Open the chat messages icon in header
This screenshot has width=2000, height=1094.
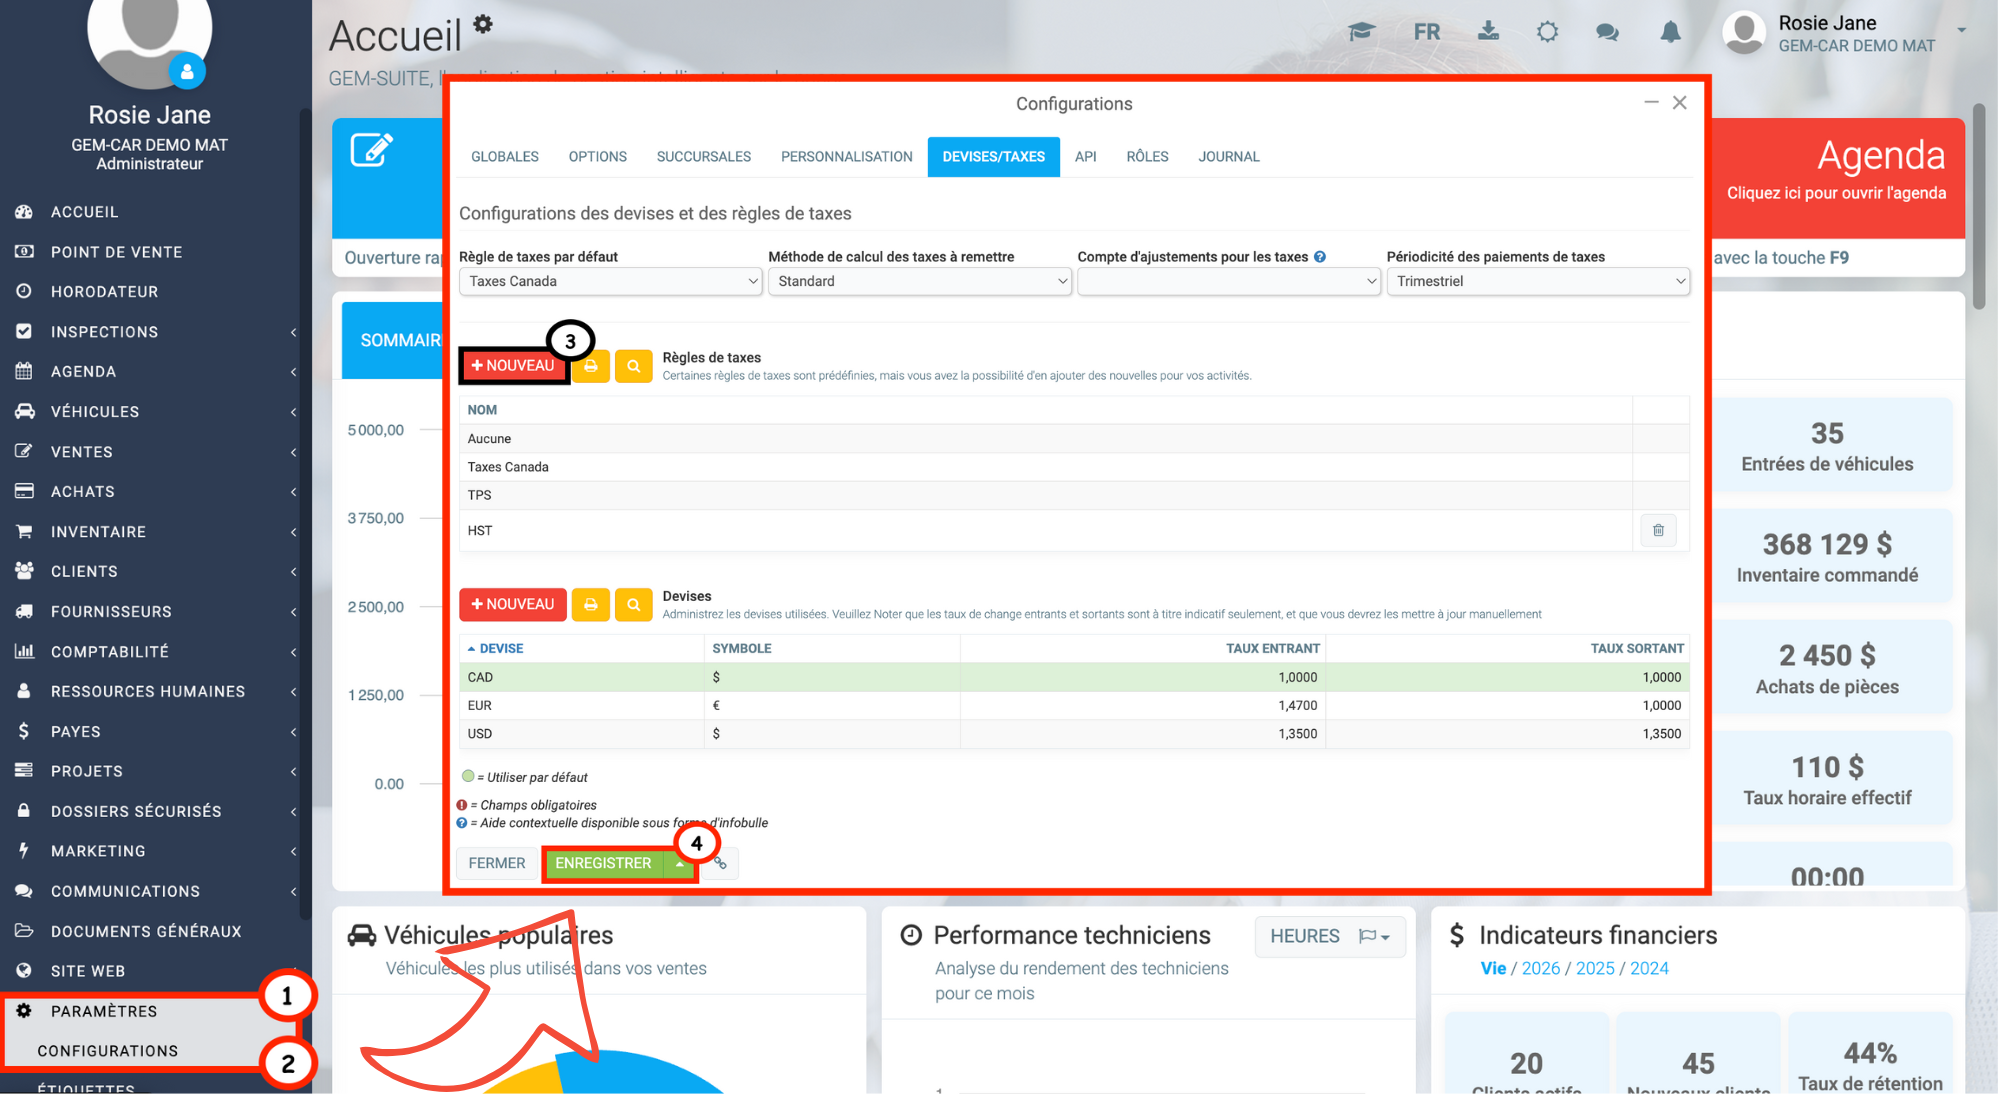(1607, 32)
